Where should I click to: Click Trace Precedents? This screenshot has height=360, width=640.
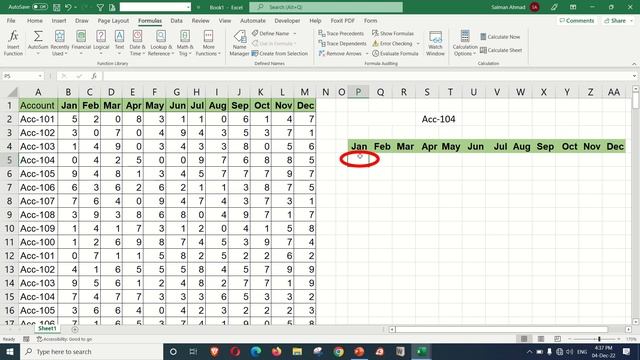(341, 33)
